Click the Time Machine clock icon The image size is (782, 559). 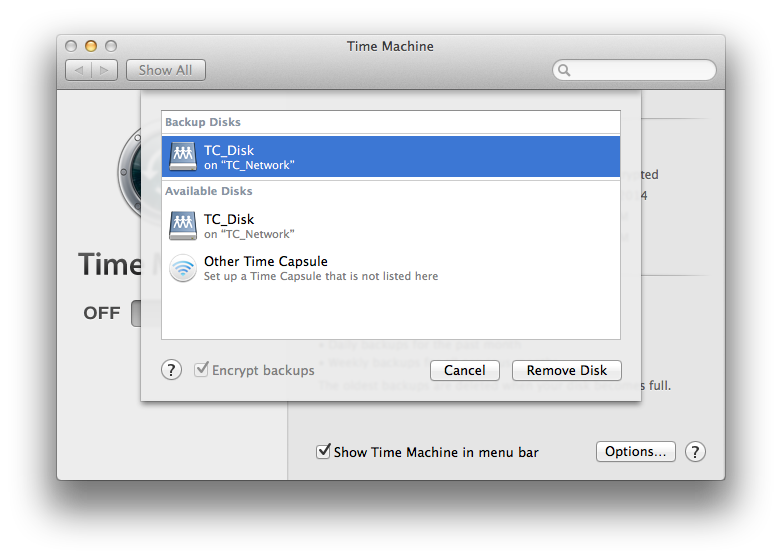pos(130,172)
